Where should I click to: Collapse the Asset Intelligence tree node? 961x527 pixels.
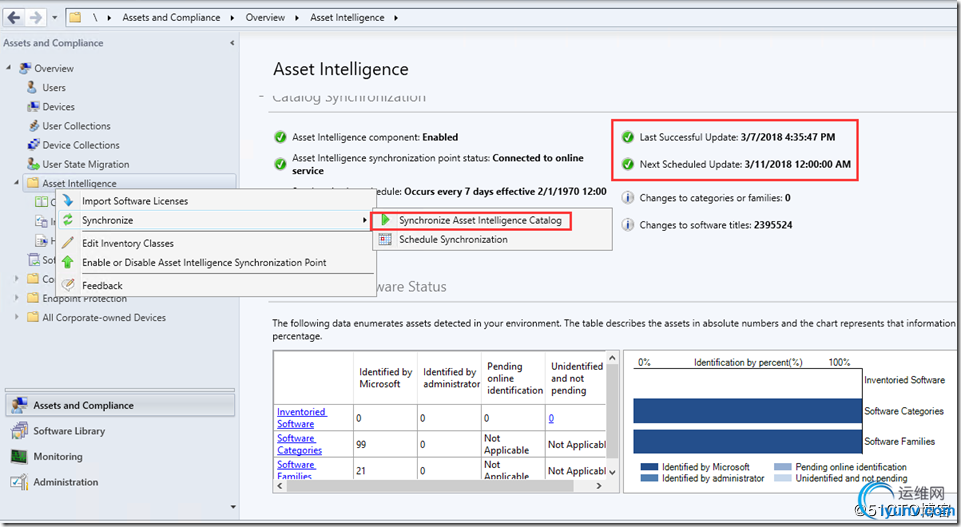(16, 183)
